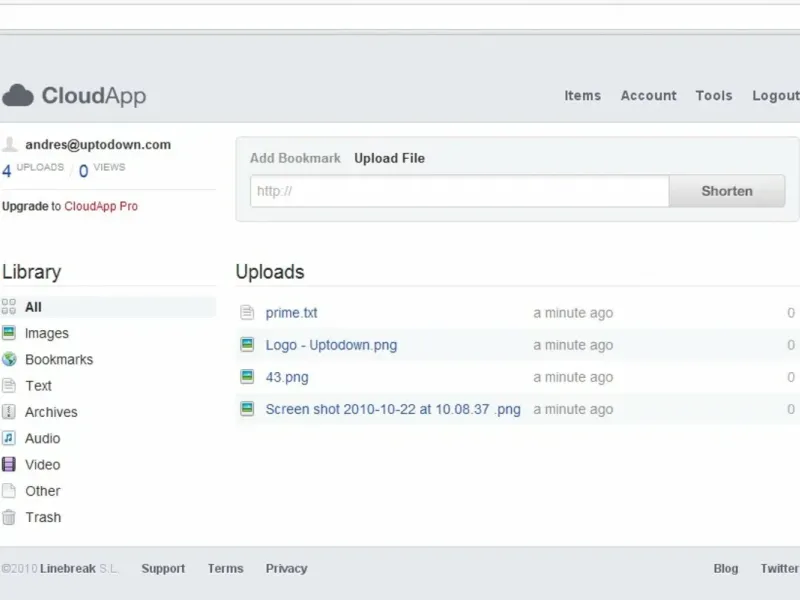The image size is (800, 600).
Task: Open Screen shot 2010-10-22 at 10.08.37 .png
Action: tap(393, 409)
